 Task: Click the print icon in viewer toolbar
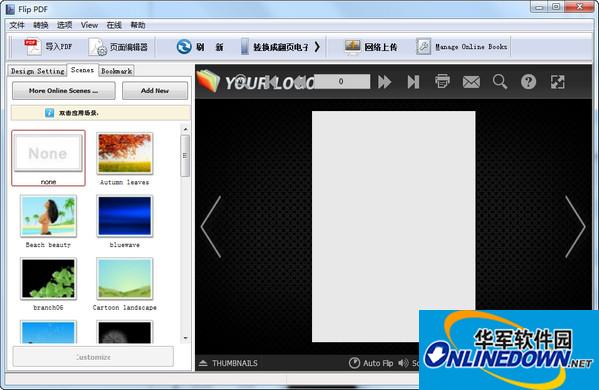[x=442, y=81]
